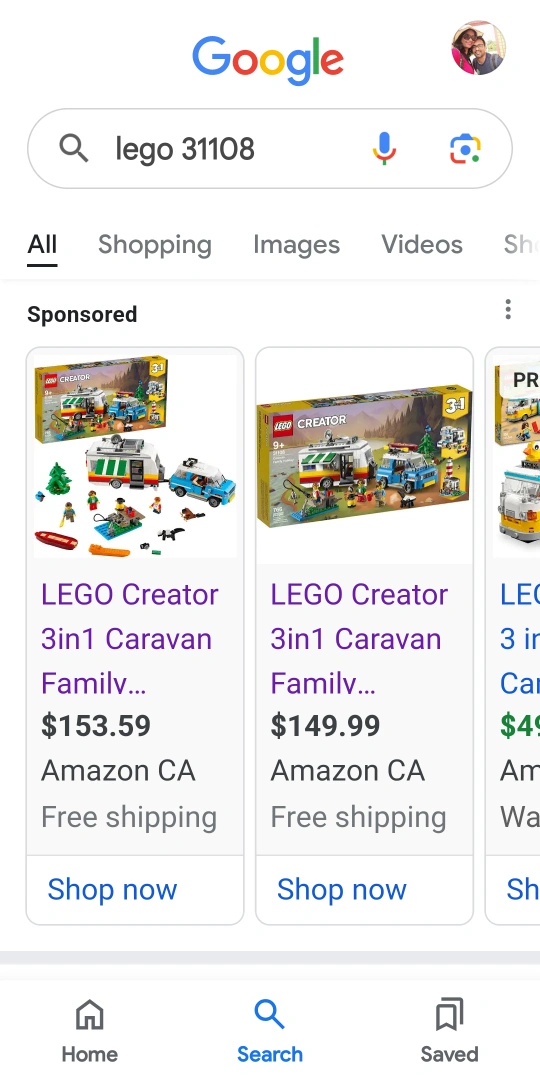Open Google Lens camera search icon
Image resolution: width=540 pixels, height=1075 pixels.
pos(465,148)
